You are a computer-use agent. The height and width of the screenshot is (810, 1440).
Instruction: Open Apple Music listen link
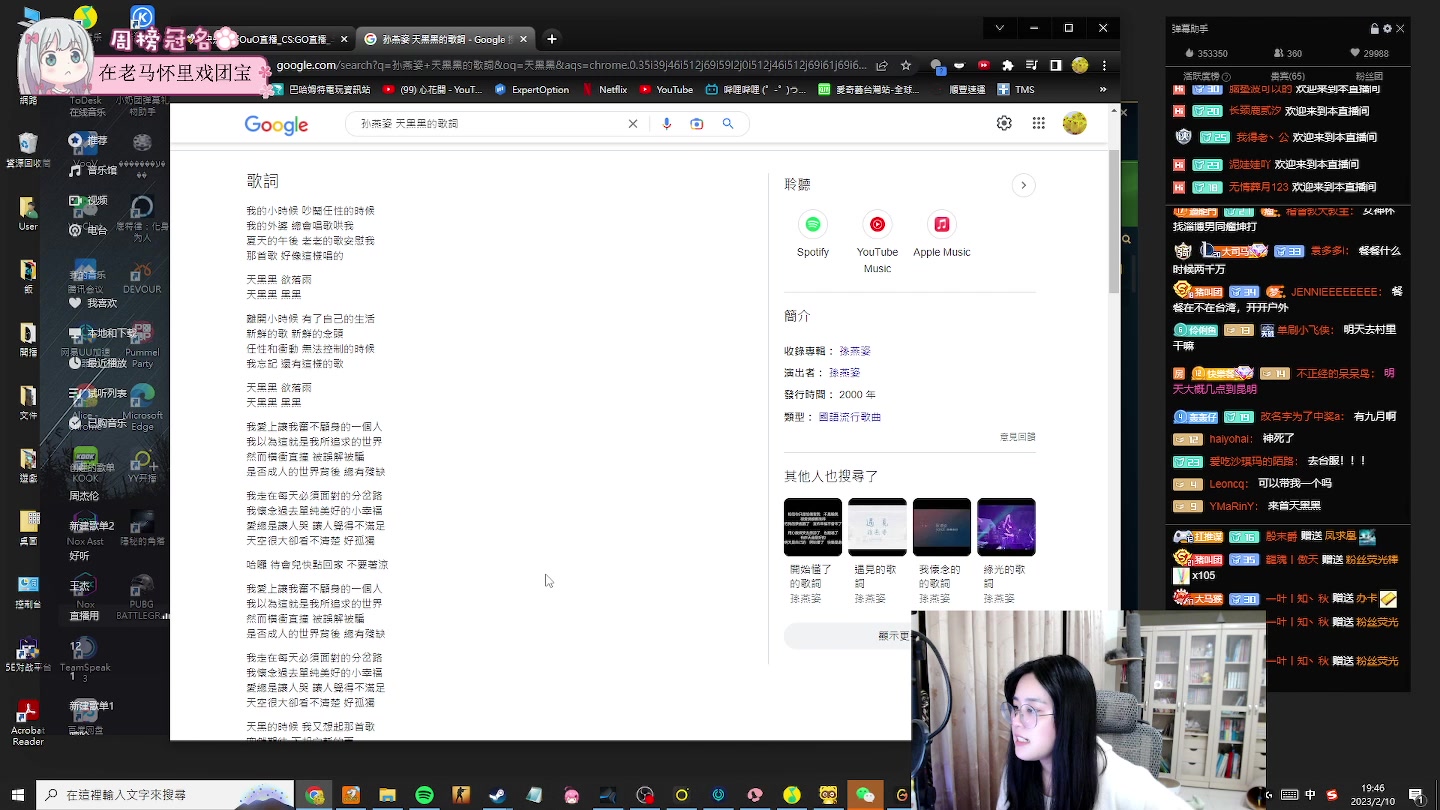click(x=941, y=235)
